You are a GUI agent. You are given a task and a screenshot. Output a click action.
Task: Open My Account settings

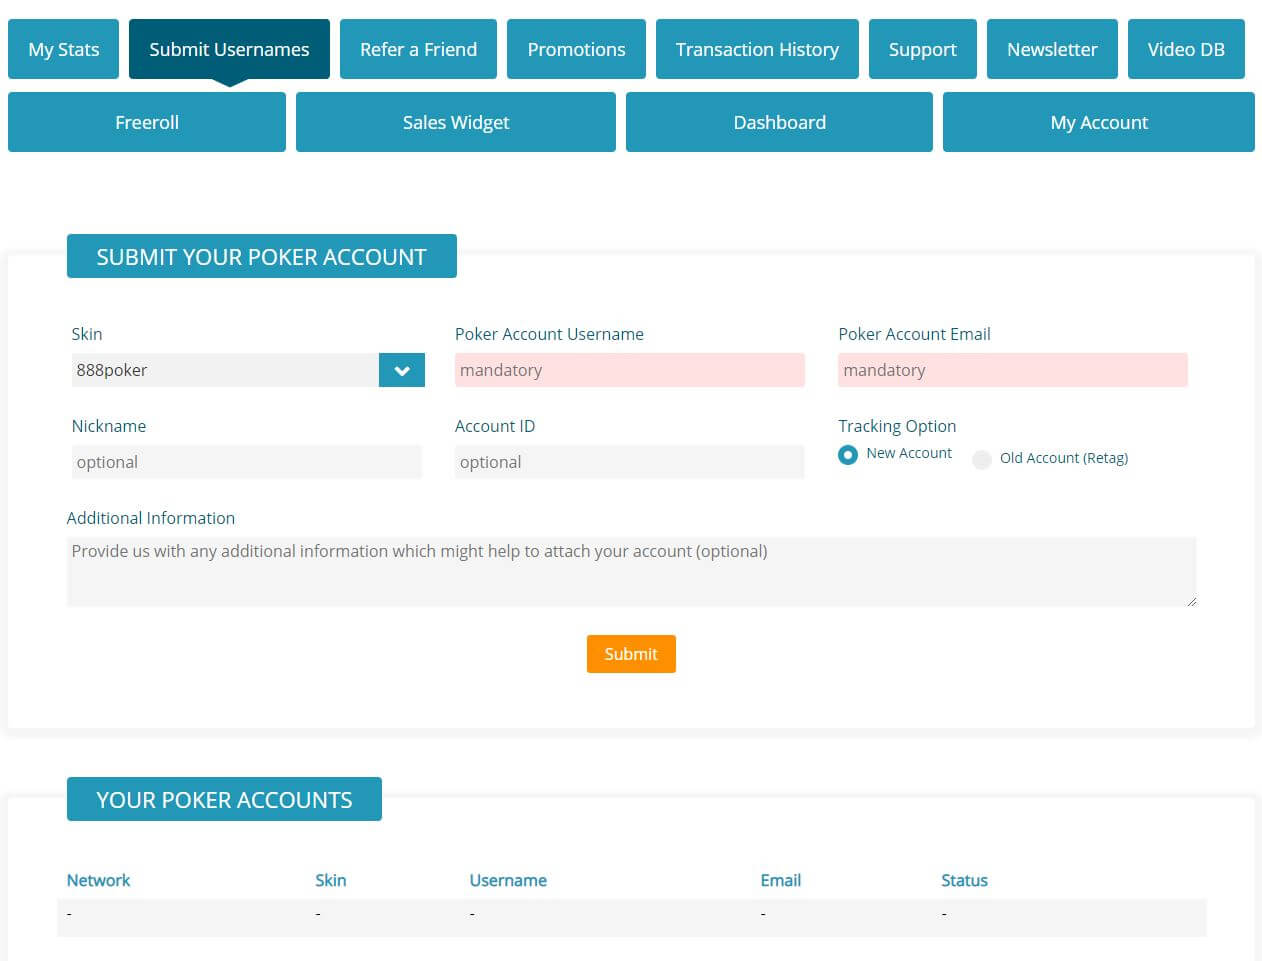tap(1099, 122)
